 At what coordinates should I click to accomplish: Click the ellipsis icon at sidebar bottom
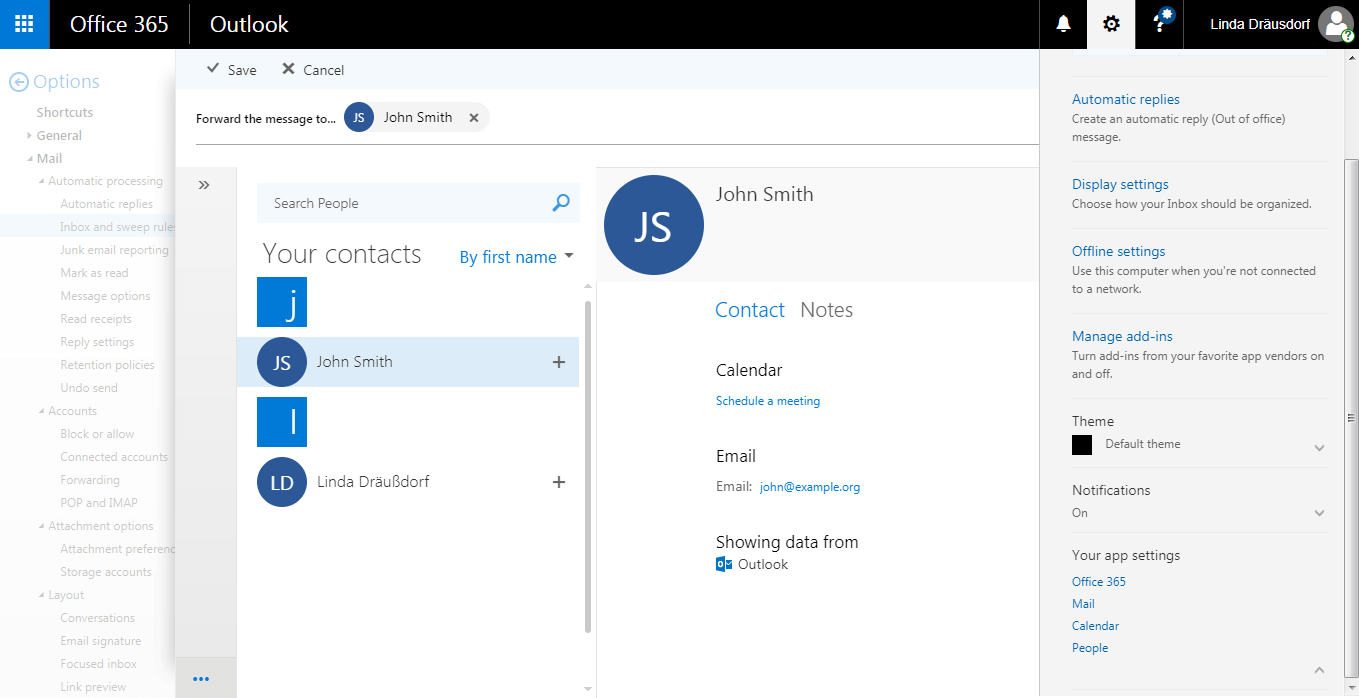pyautogui.click(x=203, y=678)
